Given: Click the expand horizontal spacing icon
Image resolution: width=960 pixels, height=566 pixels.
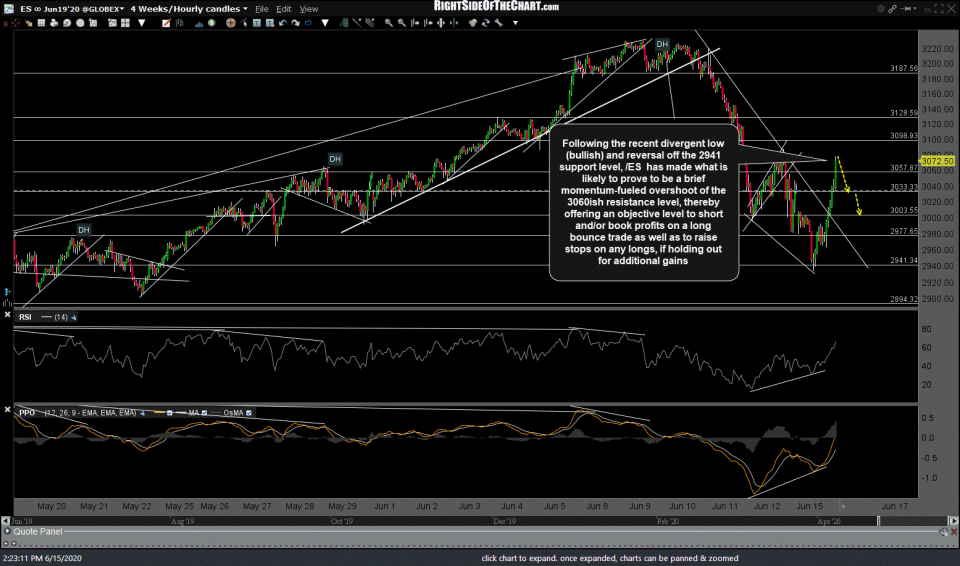Looking at the screenshot, I should pos(440,23).
